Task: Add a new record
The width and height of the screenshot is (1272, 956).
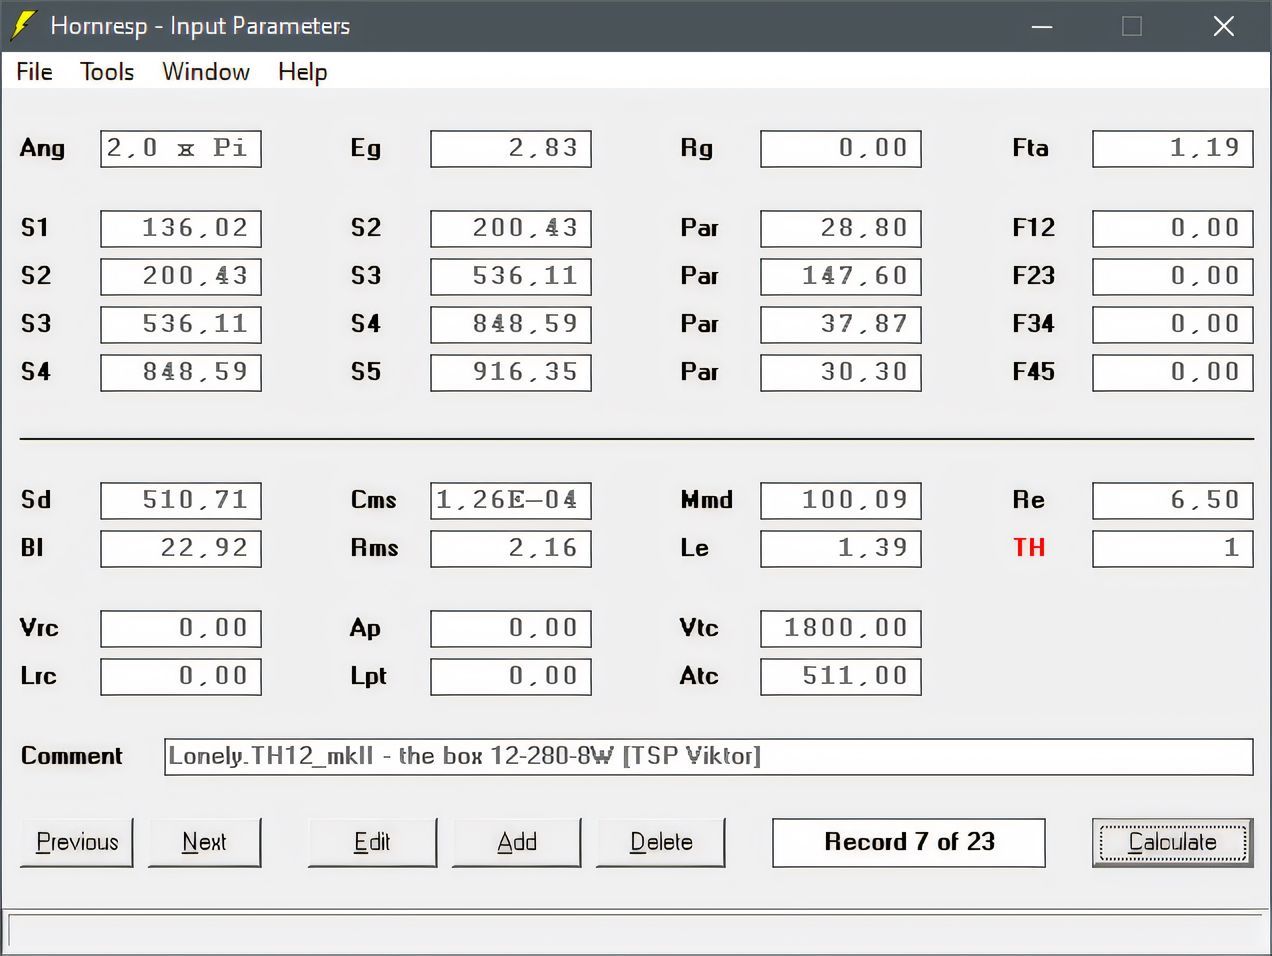Action: 517,842
